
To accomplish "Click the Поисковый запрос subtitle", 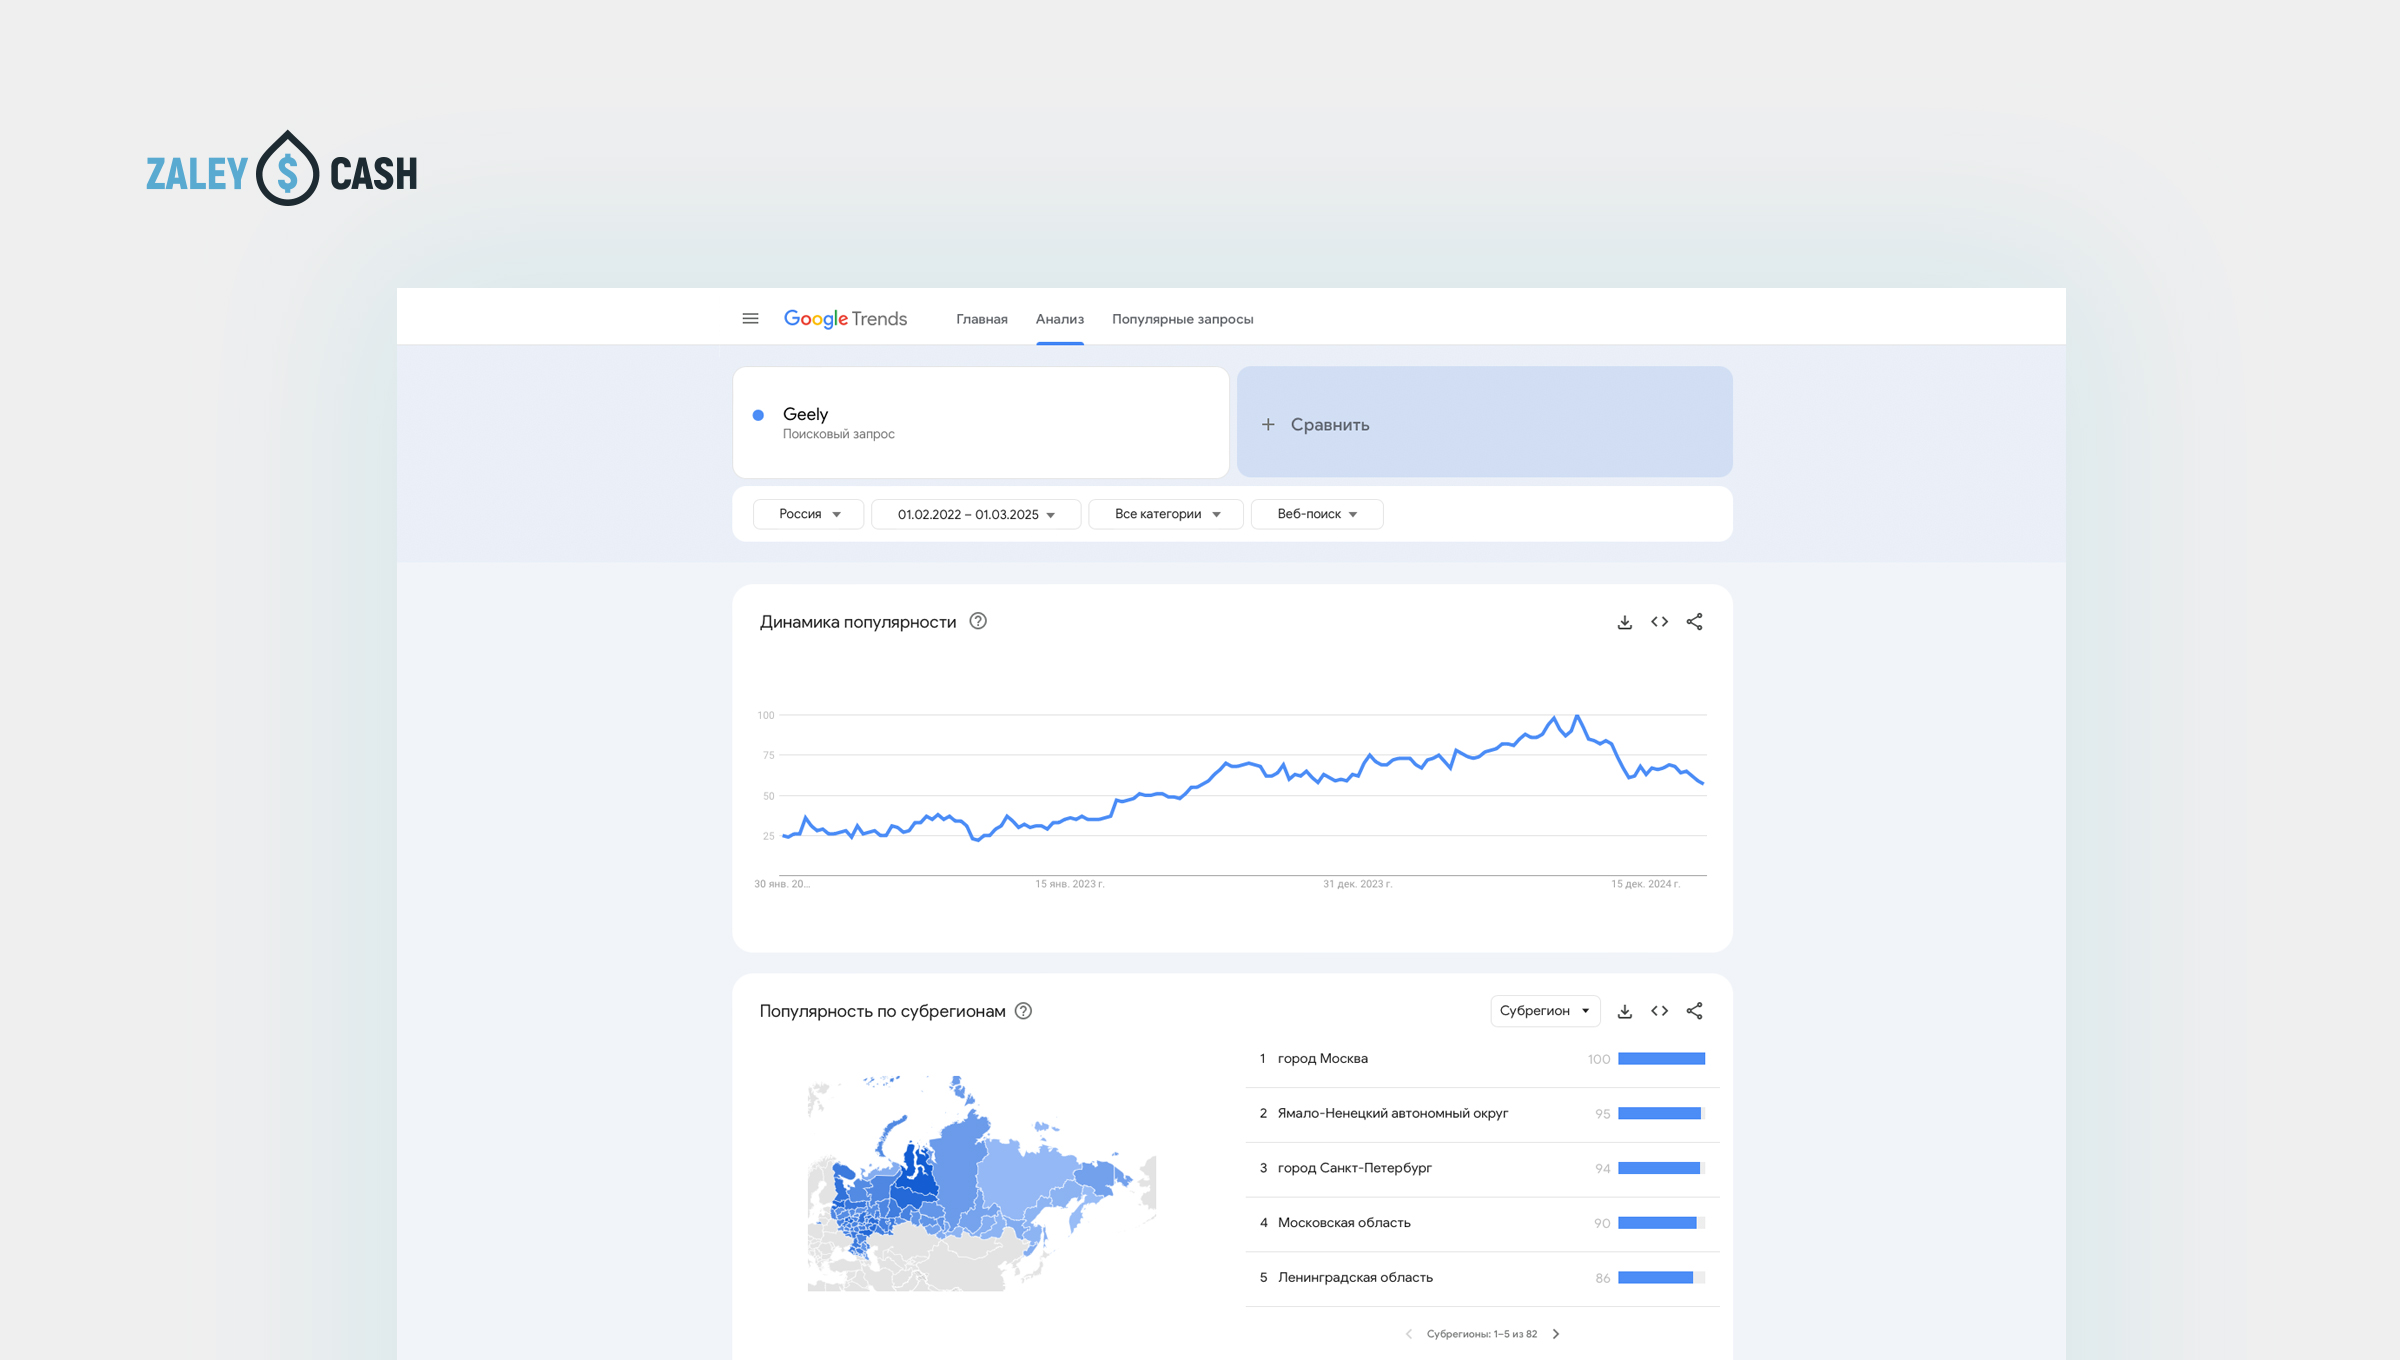I will tap(838, 434).
